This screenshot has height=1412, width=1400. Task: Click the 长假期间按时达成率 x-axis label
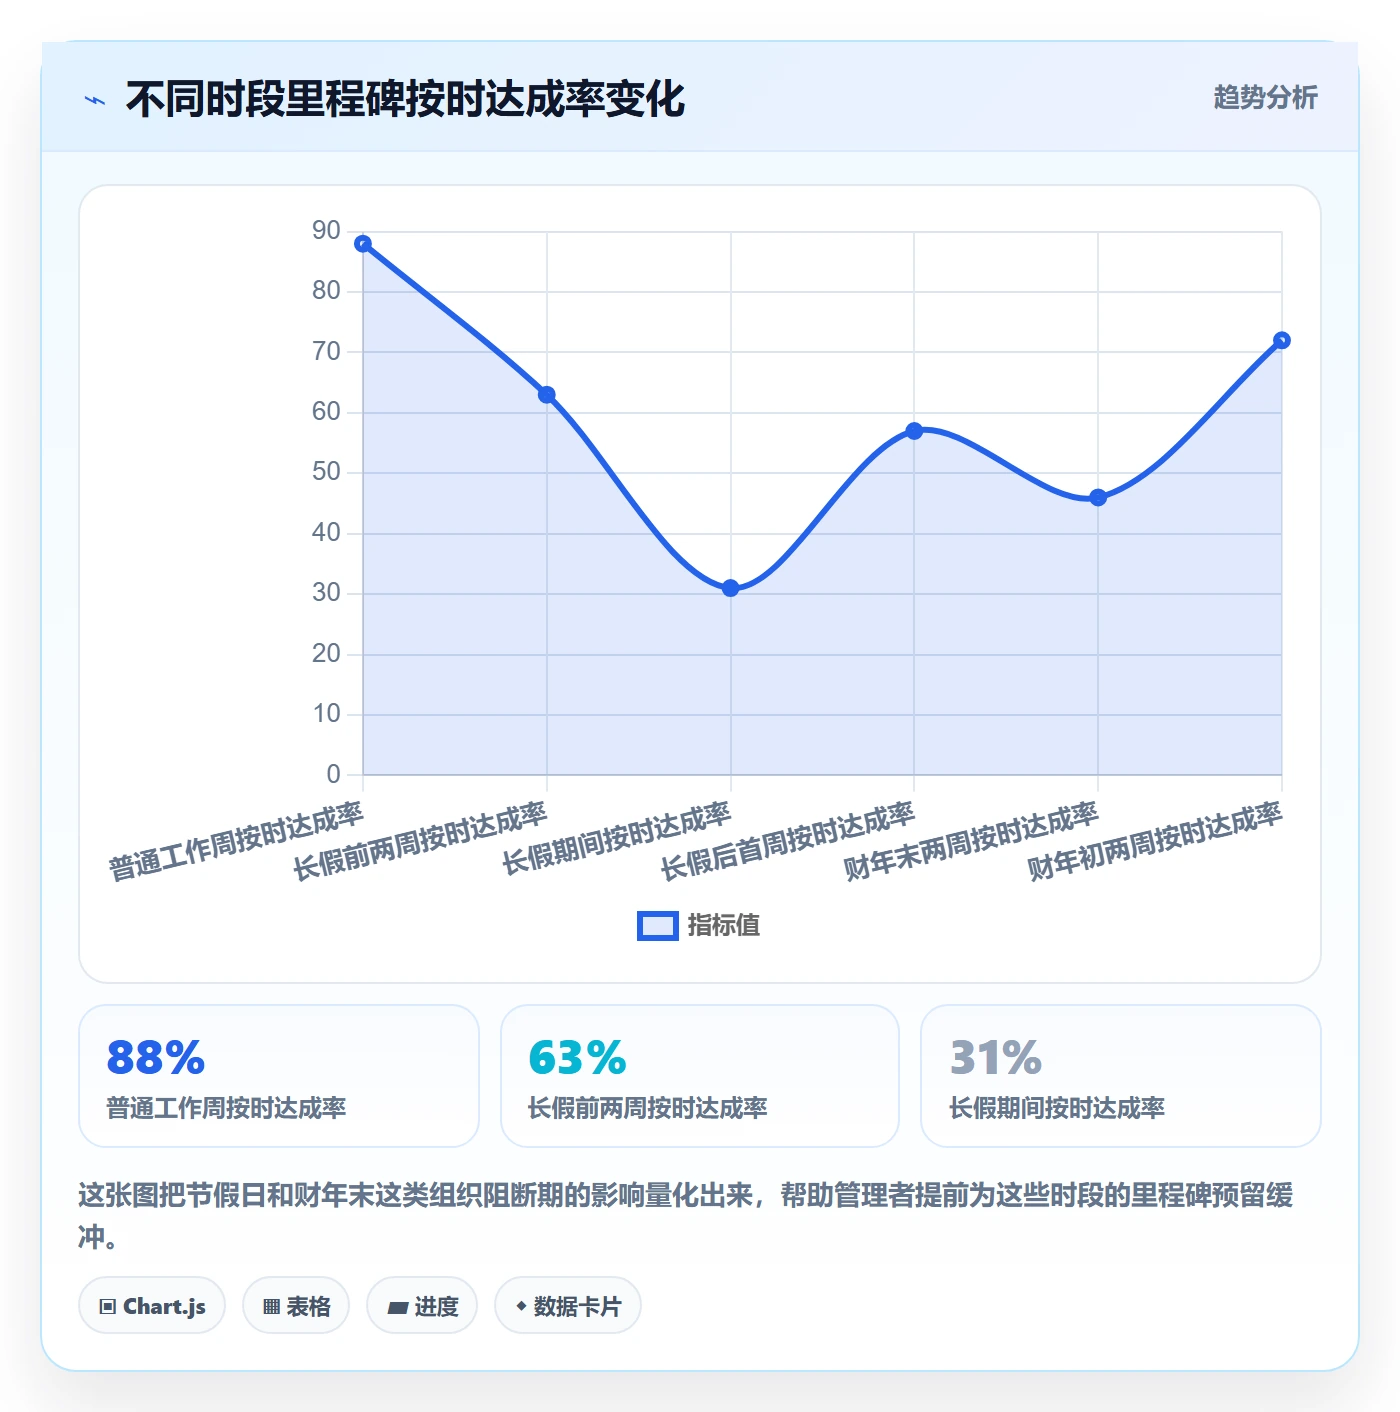[617, 839]
